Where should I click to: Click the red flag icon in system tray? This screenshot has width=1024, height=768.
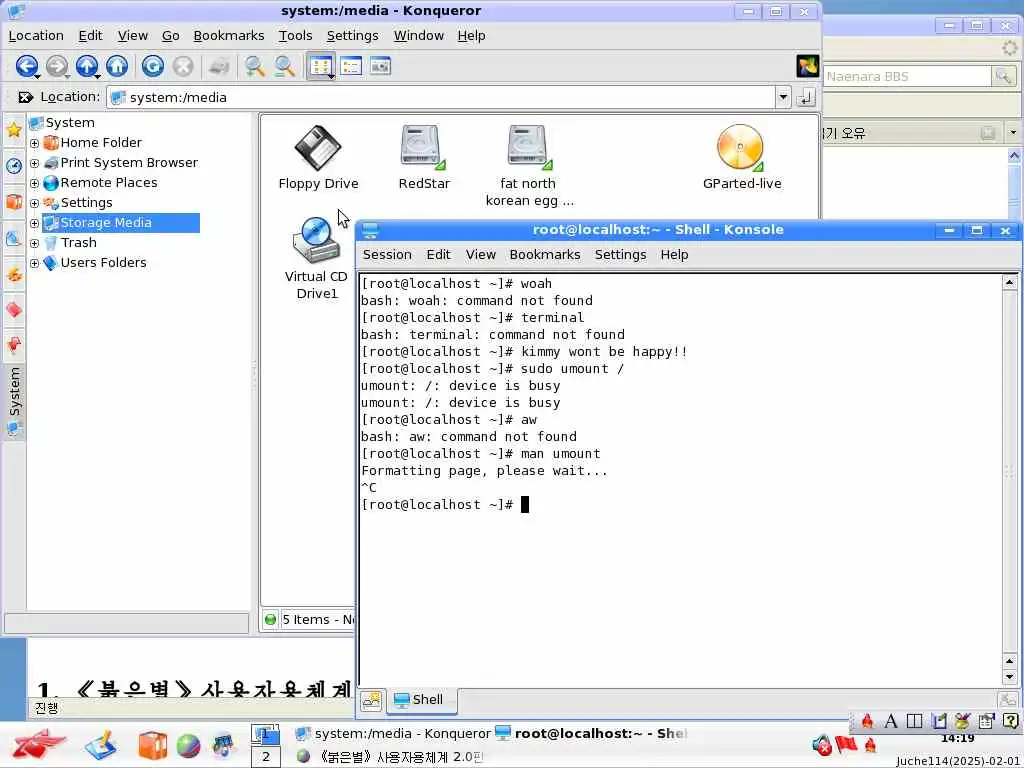[x=846, y=744]
